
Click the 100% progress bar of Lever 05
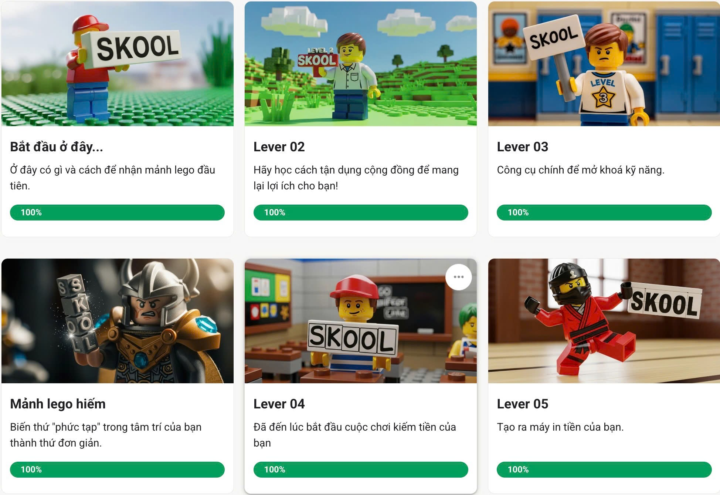point(604,470)
